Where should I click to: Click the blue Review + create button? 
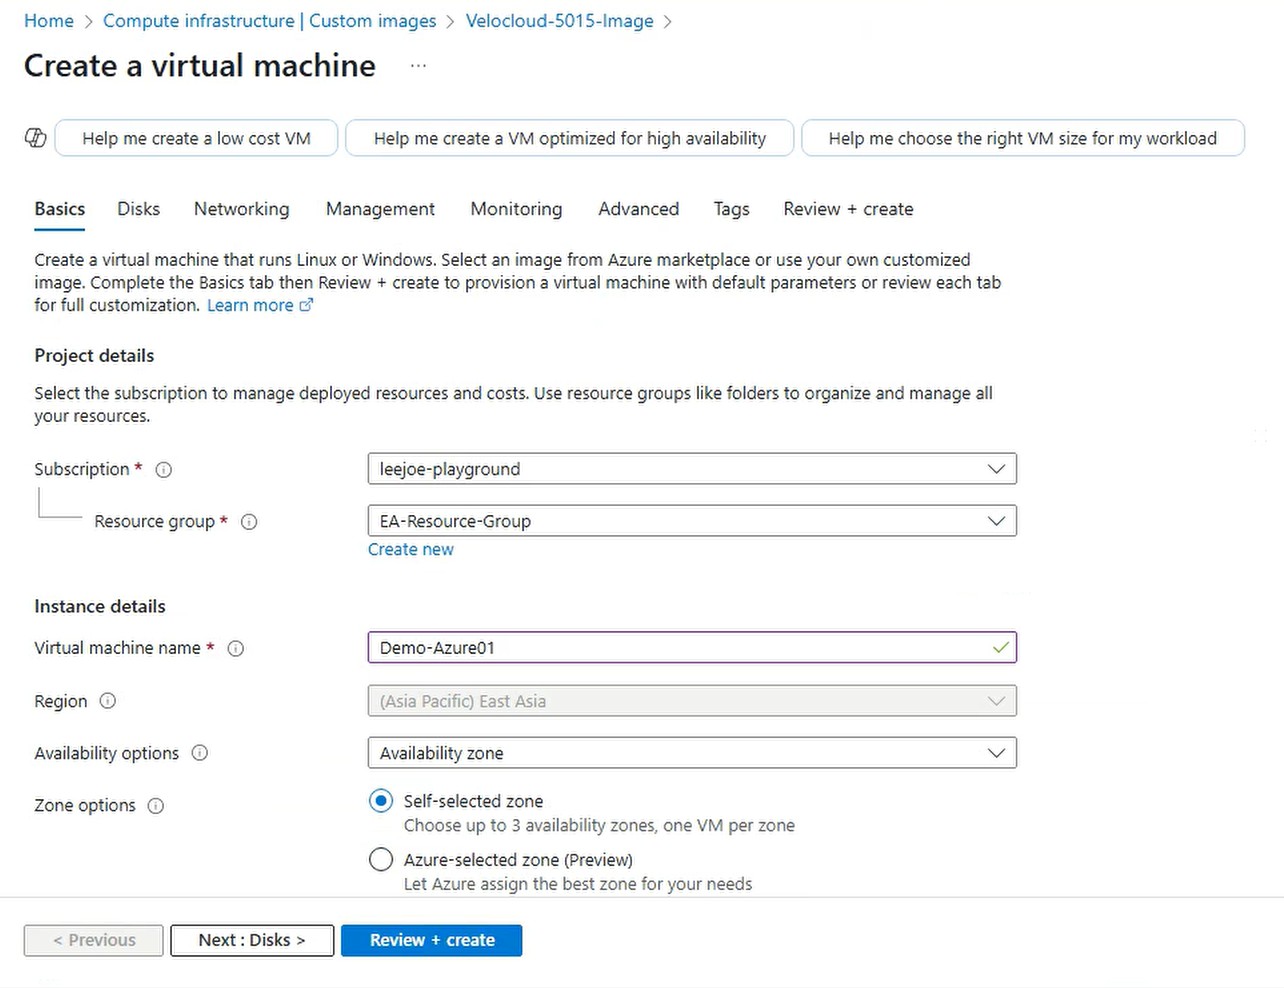pyautogui.click(x=432, y=940)
